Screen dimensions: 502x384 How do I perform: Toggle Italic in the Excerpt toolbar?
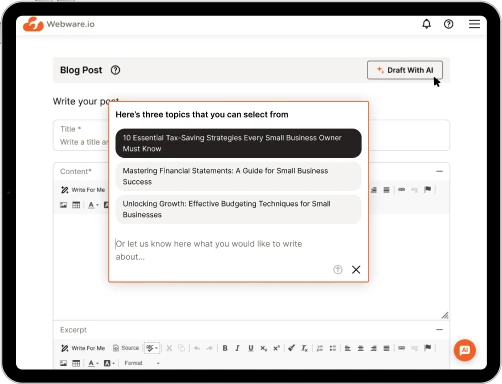tap(237, 348)
